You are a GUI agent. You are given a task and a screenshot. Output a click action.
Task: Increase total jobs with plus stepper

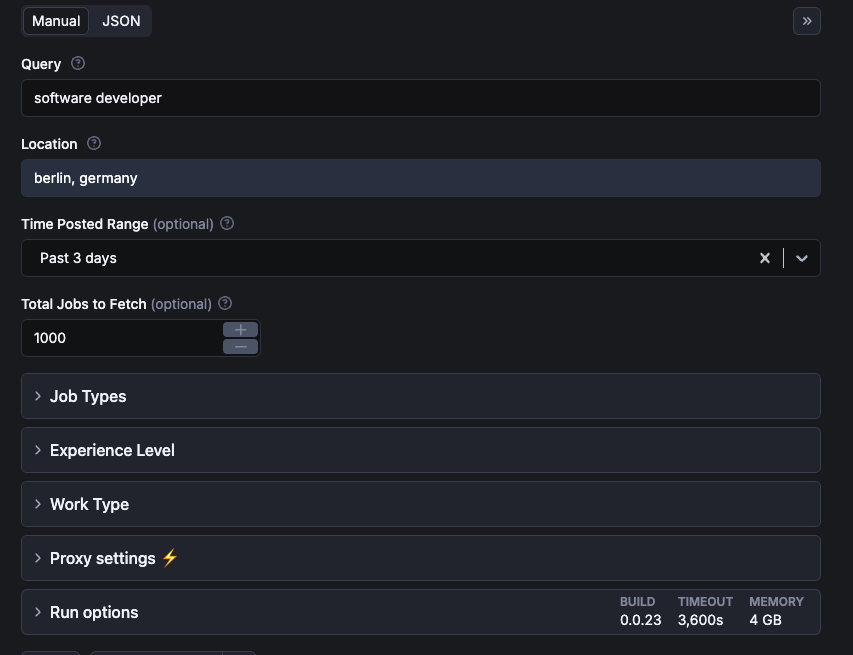point(240,330)
